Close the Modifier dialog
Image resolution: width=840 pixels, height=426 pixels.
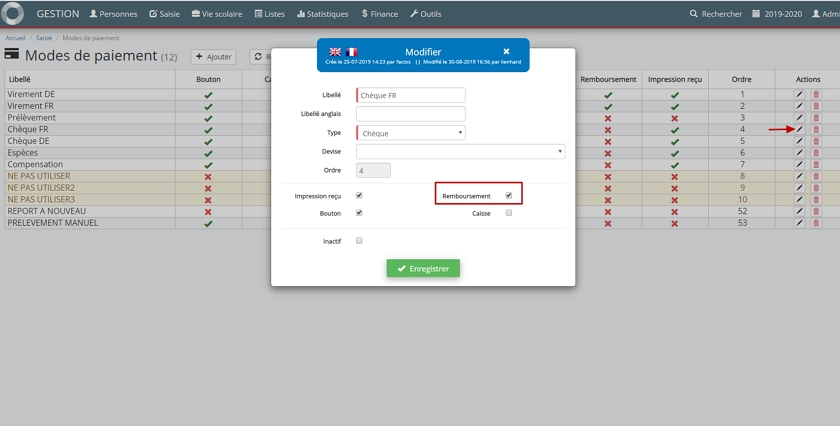(x=506, y=51)
